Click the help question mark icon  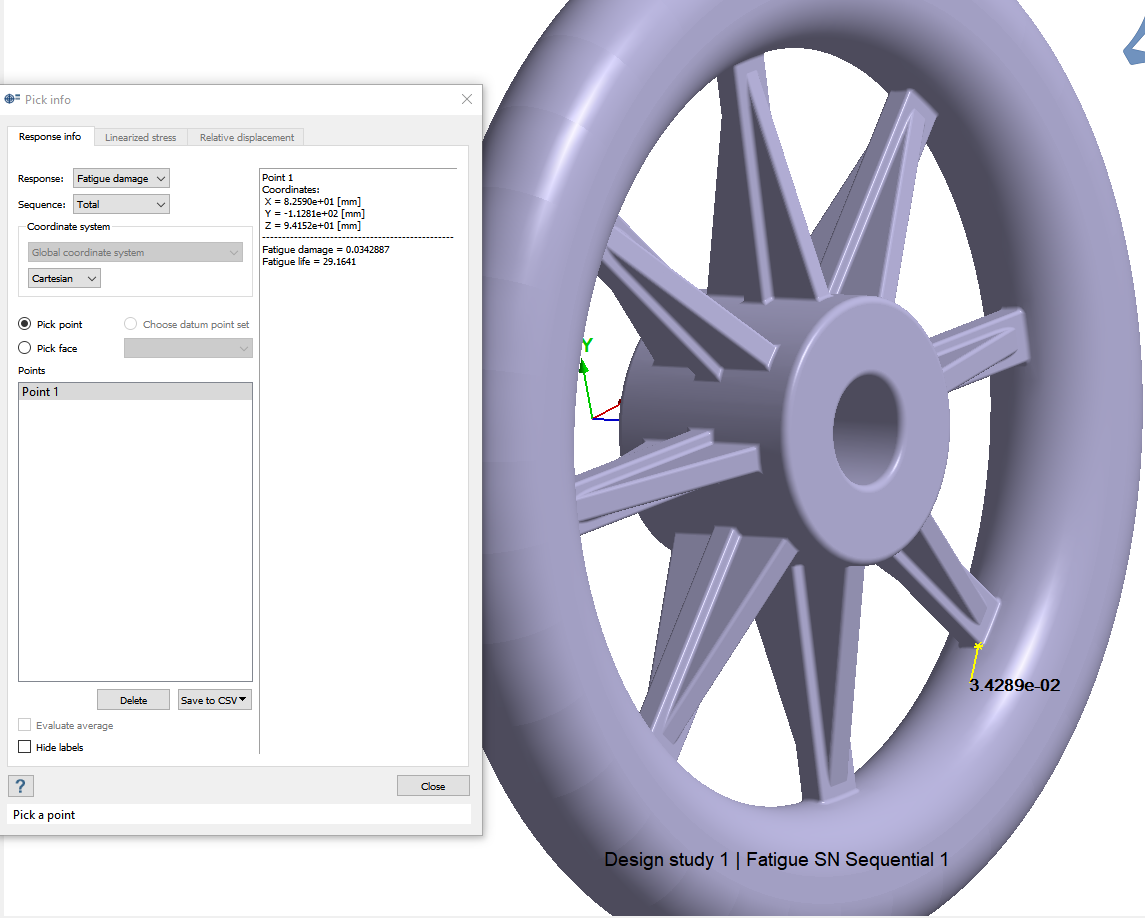coord(21,786)
